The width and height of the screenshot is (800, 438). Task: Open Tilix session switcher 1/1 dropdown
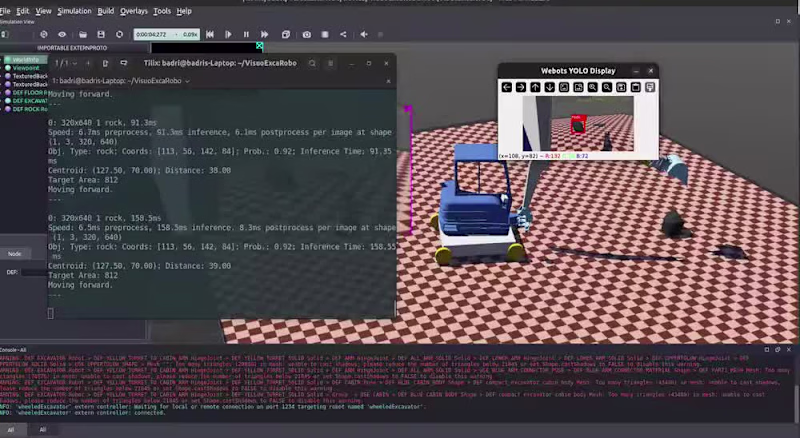66,63
